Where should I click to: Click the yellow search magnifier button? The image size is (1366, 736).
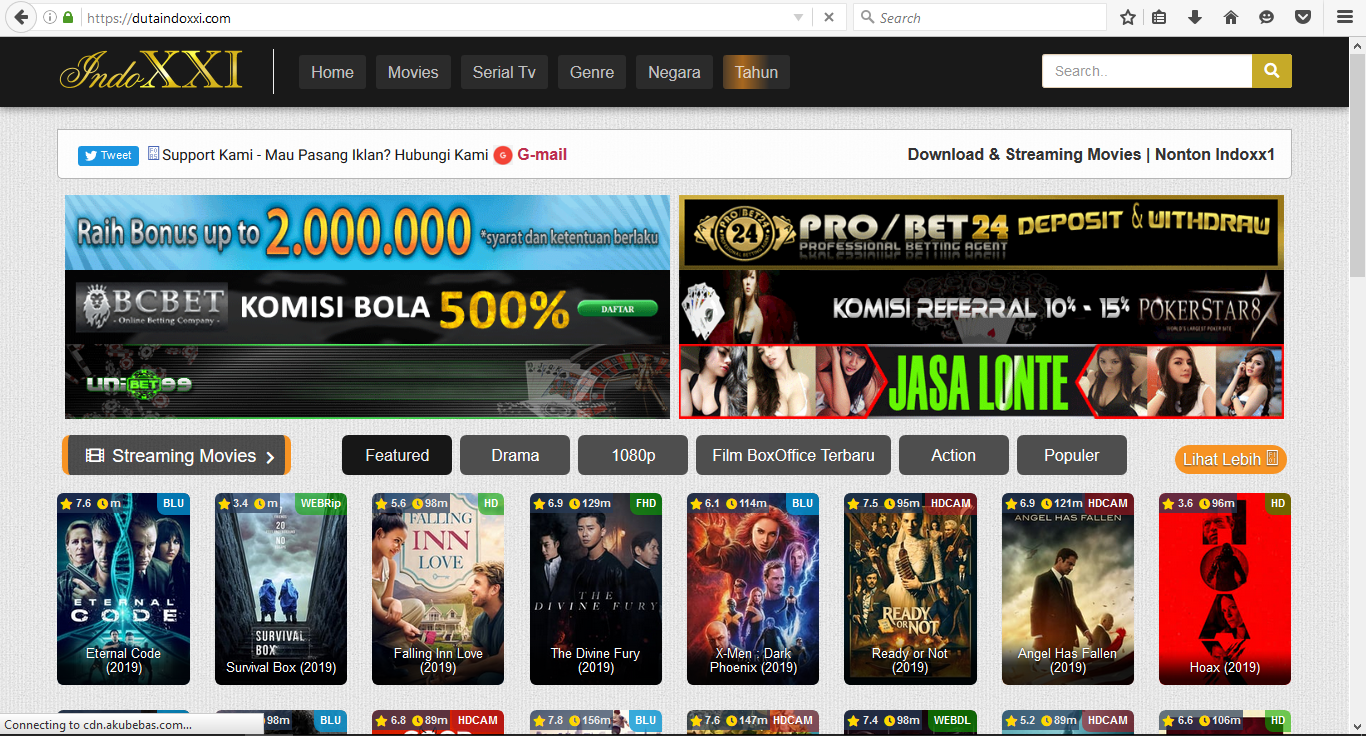pos(1271,71)
